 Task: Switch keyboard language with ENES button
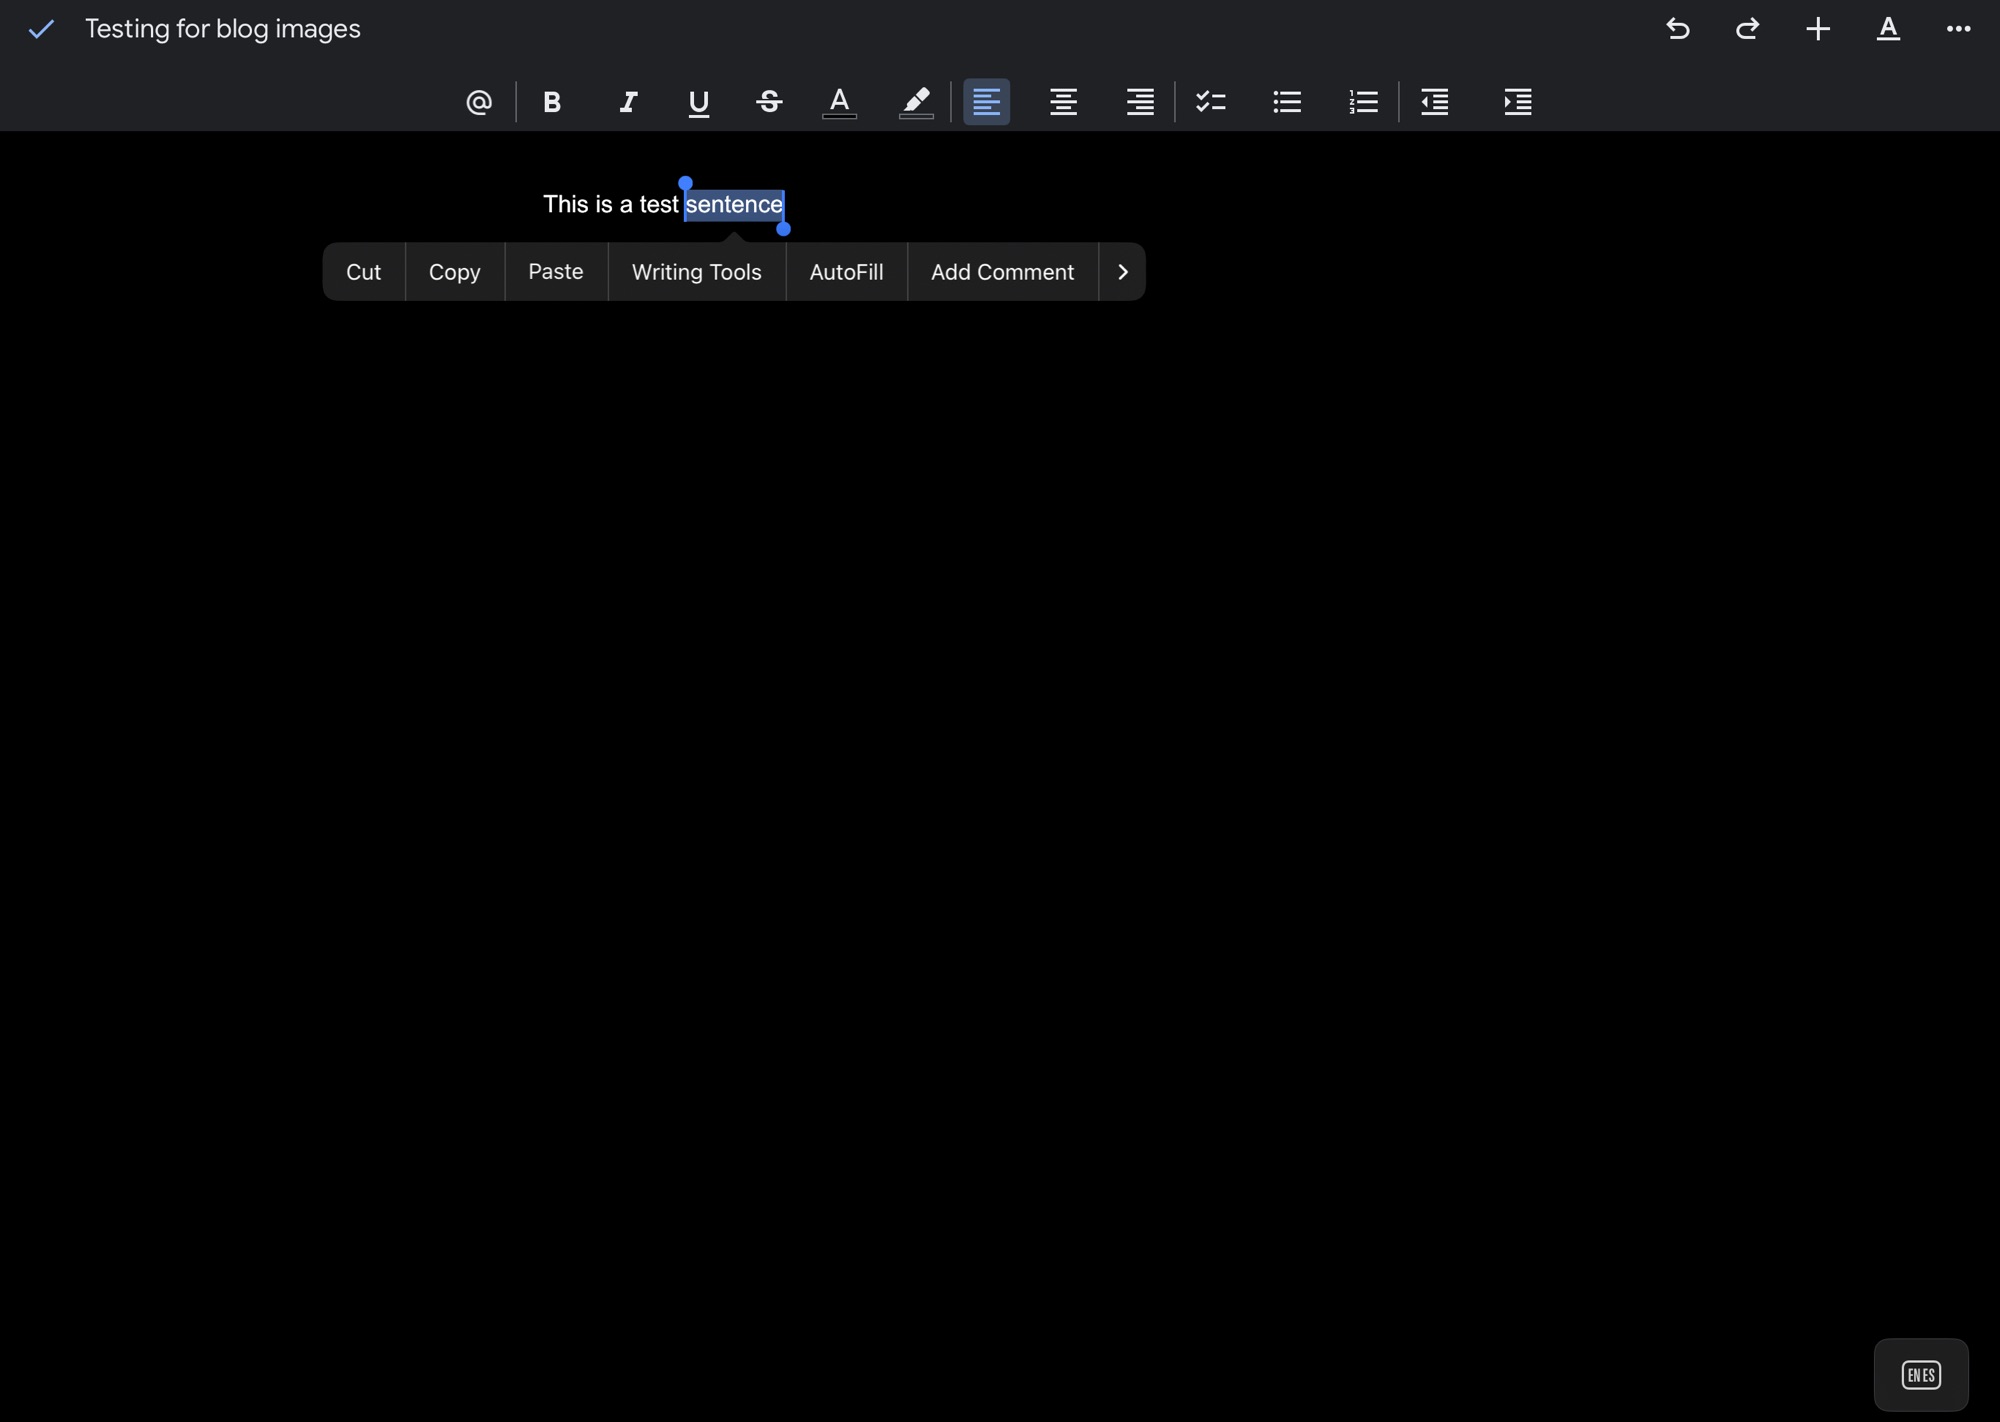tap(1921, 1374)
